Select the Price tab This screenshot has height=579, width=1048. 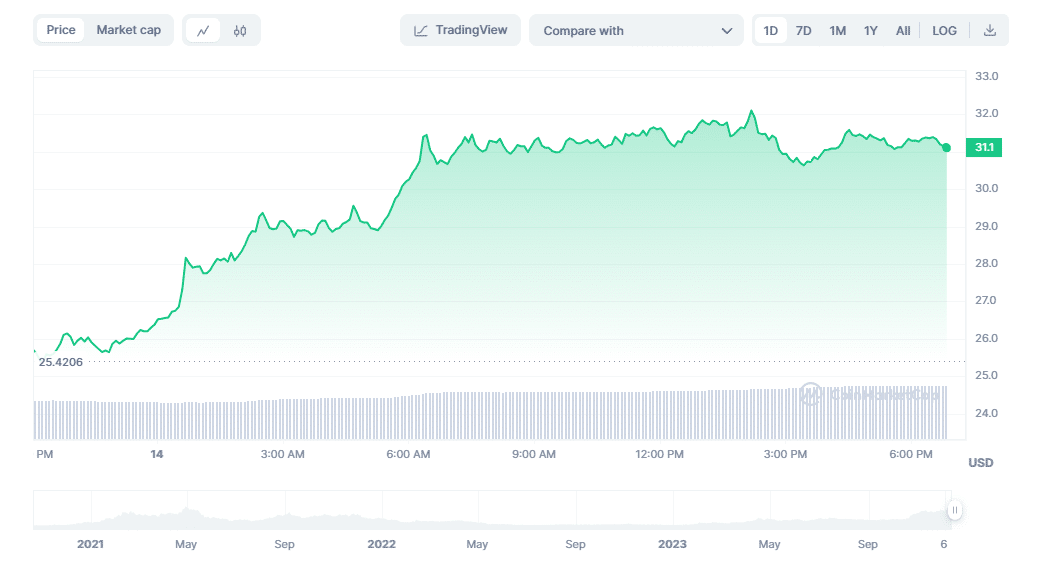[x=61, y=30]
